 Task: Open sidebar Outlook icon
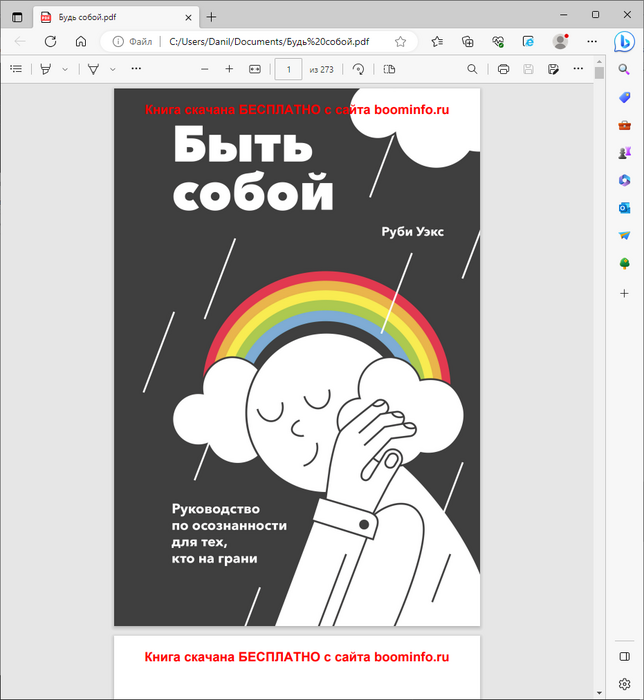pos(624,208)
